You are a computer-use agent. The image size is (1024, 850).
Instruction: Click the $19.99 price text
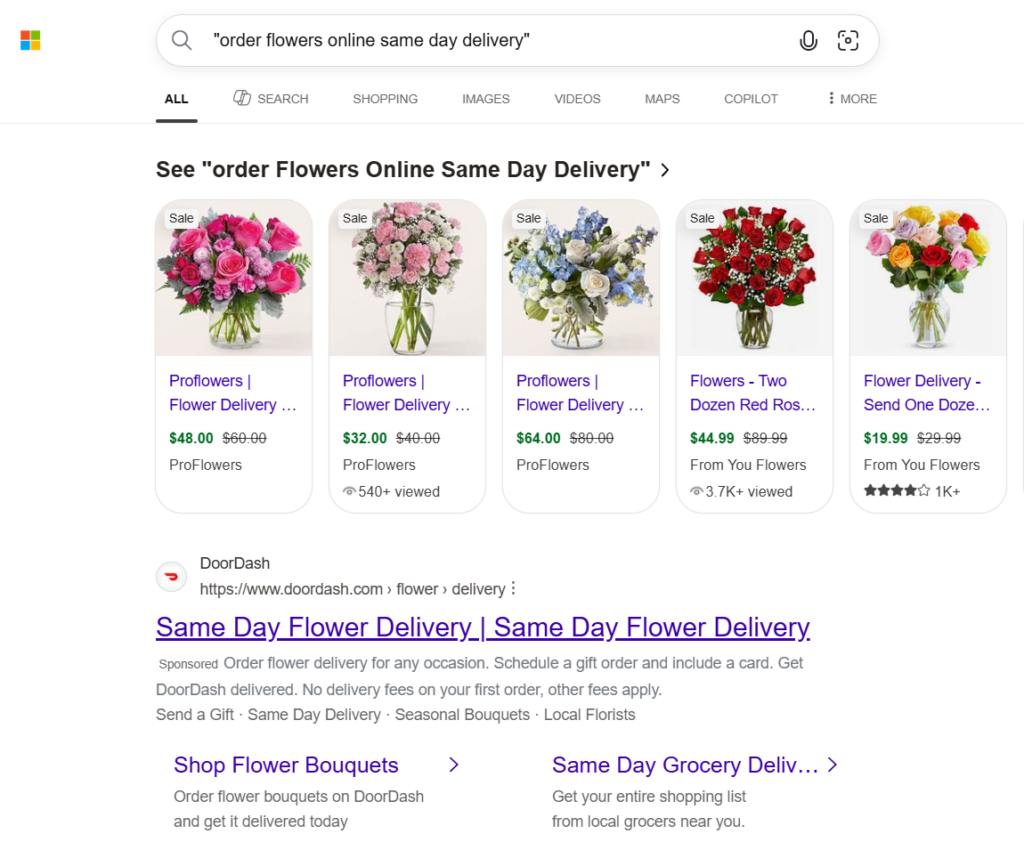pos(886,438)
